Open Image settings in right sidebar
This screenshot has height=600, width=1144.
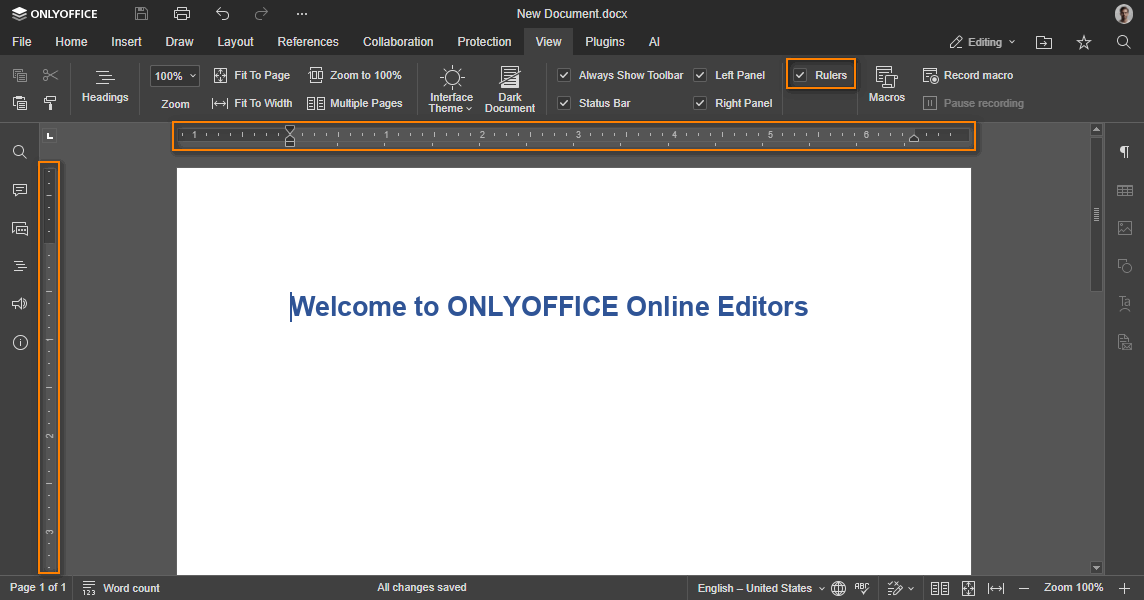point(1124,228)
